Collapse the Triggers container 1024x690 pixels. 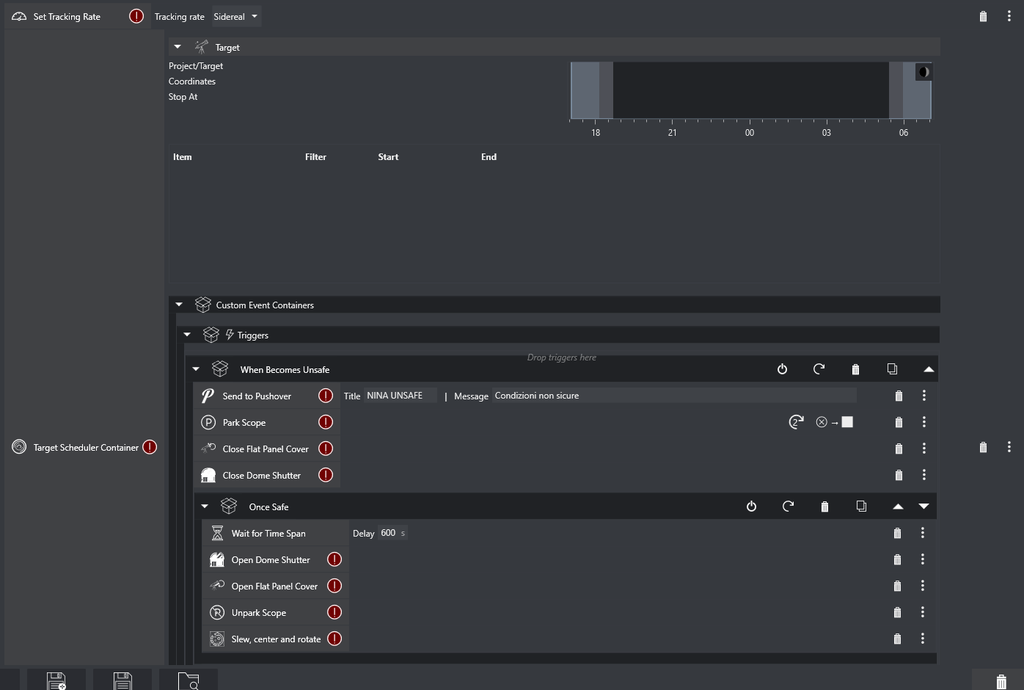click(x=187, y=334)
